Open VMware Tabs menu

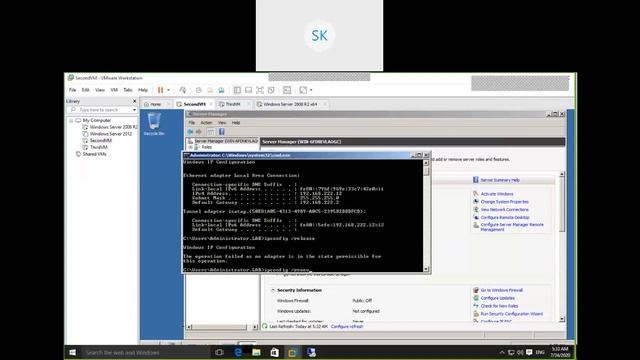pyautogui.click(x=128, y=90)
